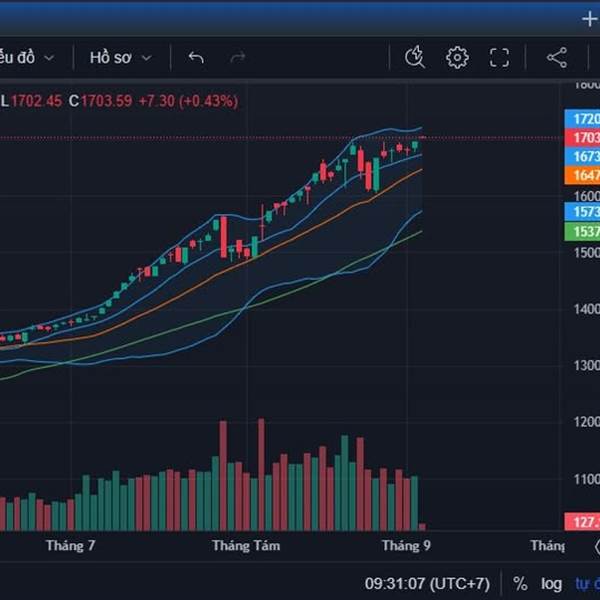Click the plus icon at top right
This screenshot has width=600, height=600.
(x=589, y=18)
